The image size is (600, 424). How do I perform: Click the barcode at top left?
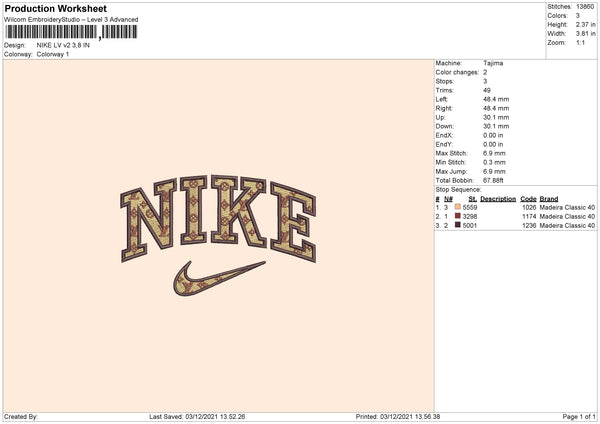pyautogui.click(x=71, y=32)
